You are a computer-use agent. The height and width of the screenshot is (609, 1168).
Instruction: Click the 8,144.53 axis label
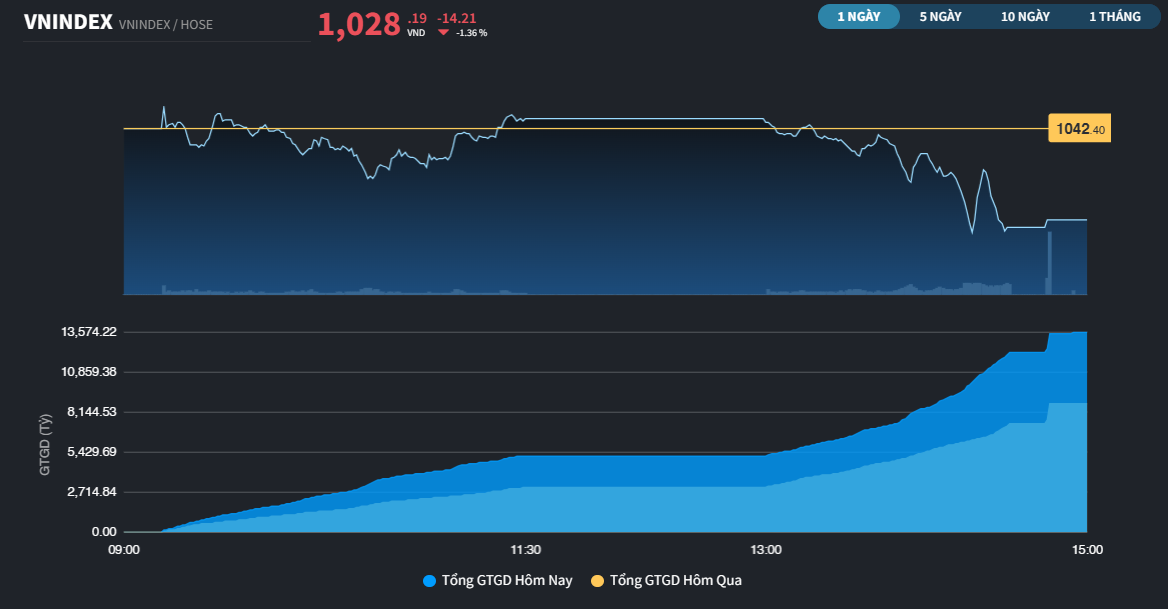tap(92, 412)
